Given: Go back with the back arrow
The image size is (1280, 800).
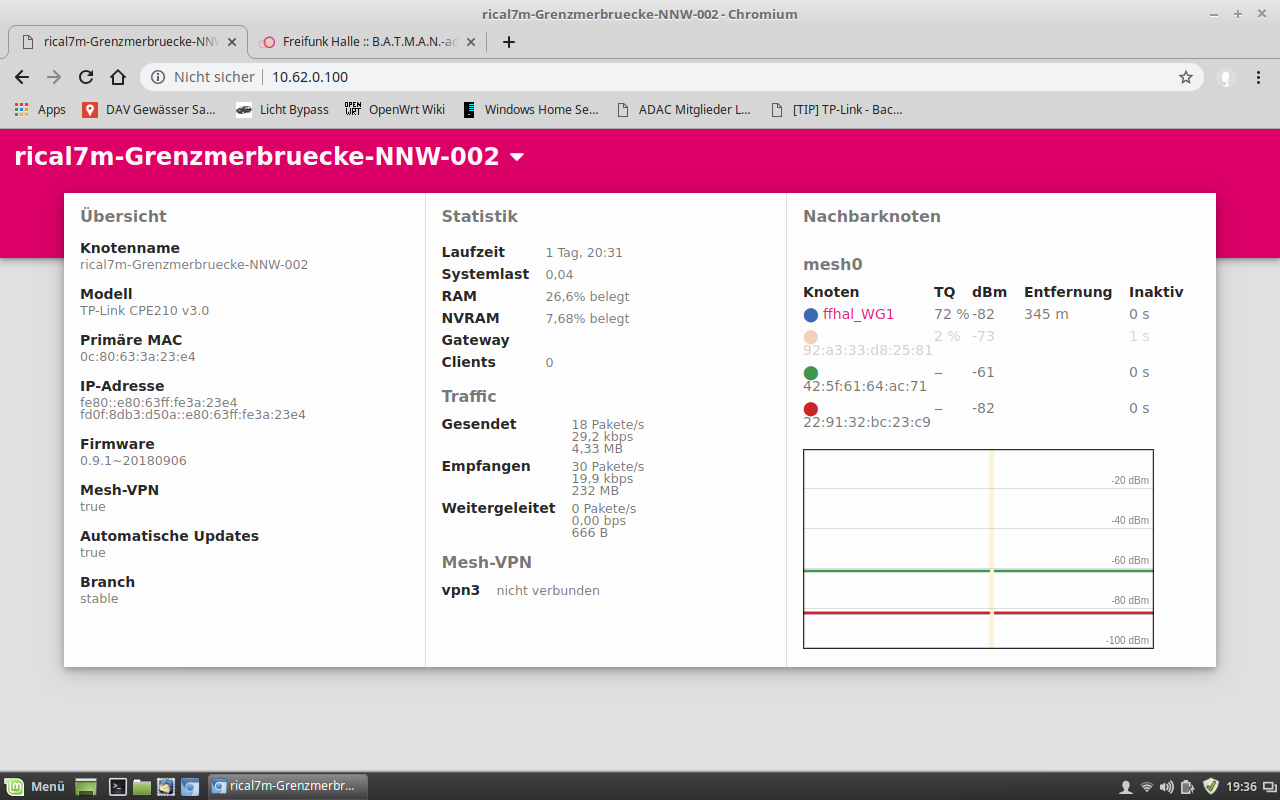Looking at the screenshot, I should click(x=22, y=77).
